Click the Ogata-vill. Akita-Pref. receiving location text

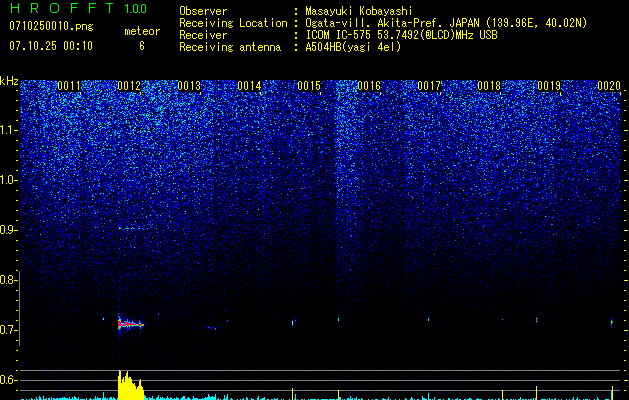click(446, 23)
